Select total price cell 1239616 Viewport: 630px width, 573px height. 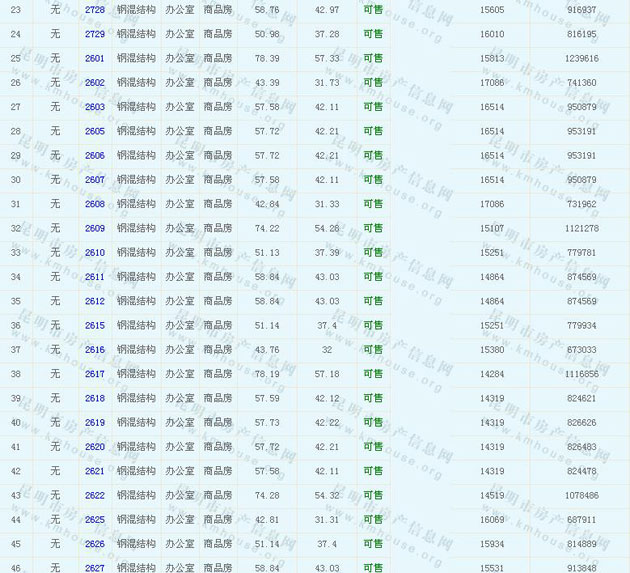pos(581,58)
